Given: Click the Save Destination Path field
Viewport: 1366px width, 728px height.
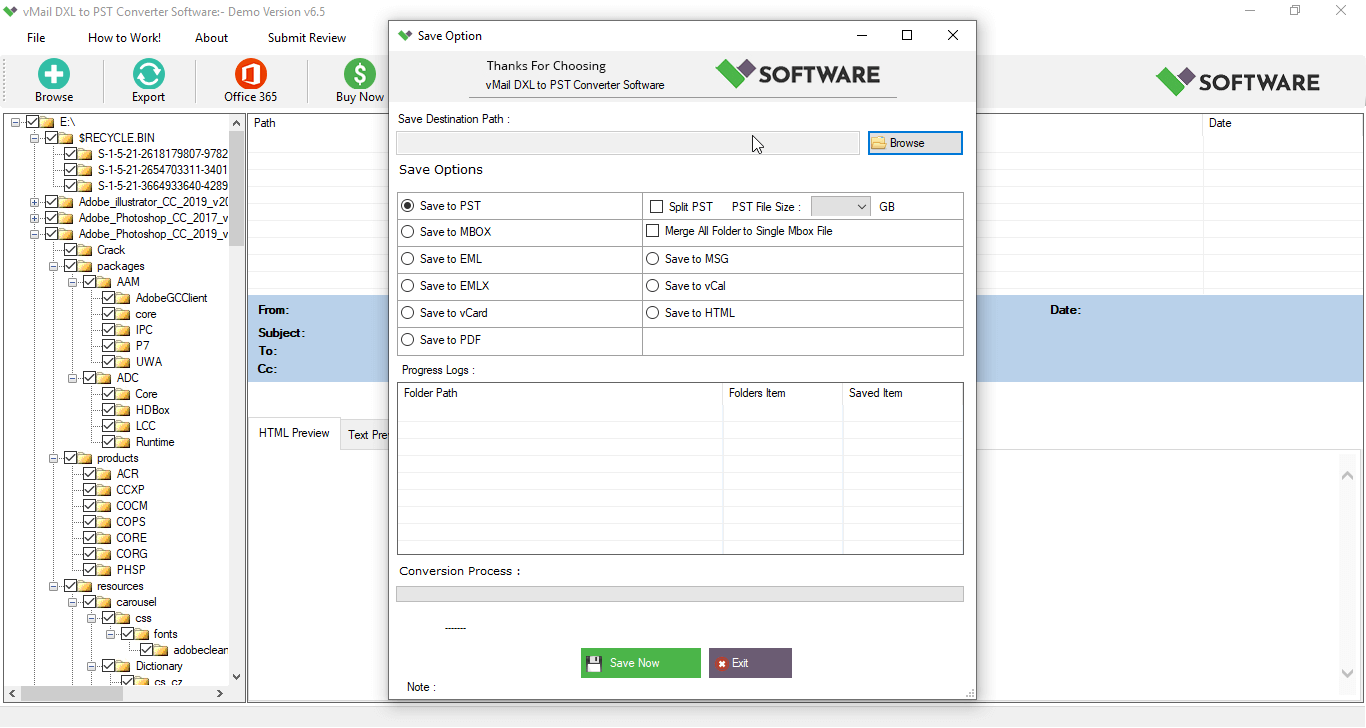Looking at the screenshot, I should [x=628, y=143].
